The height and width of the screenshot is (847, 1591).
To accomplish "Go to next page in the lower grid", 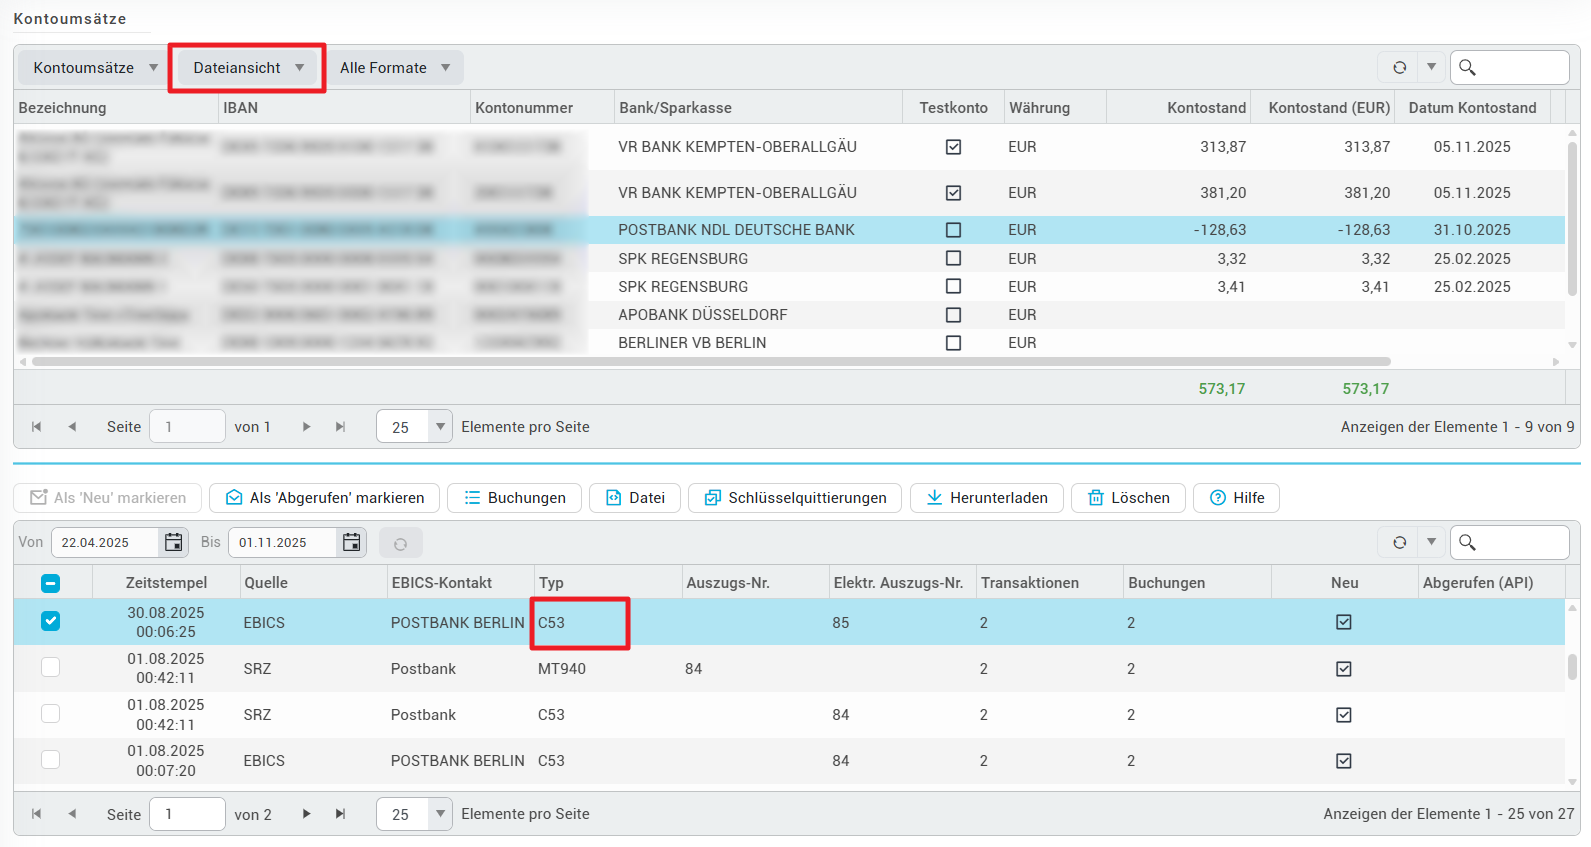I will 307,814.
